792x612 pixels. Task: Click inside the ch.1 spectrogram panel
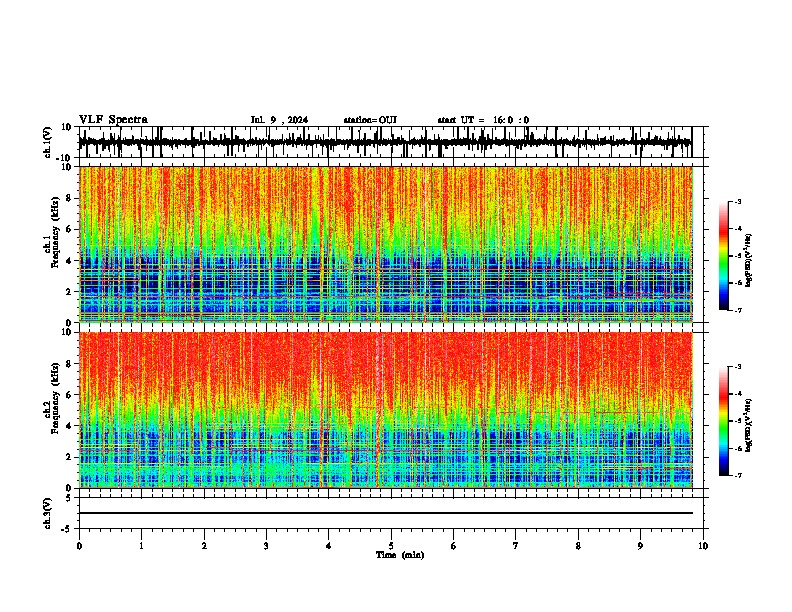click(385, 244)
